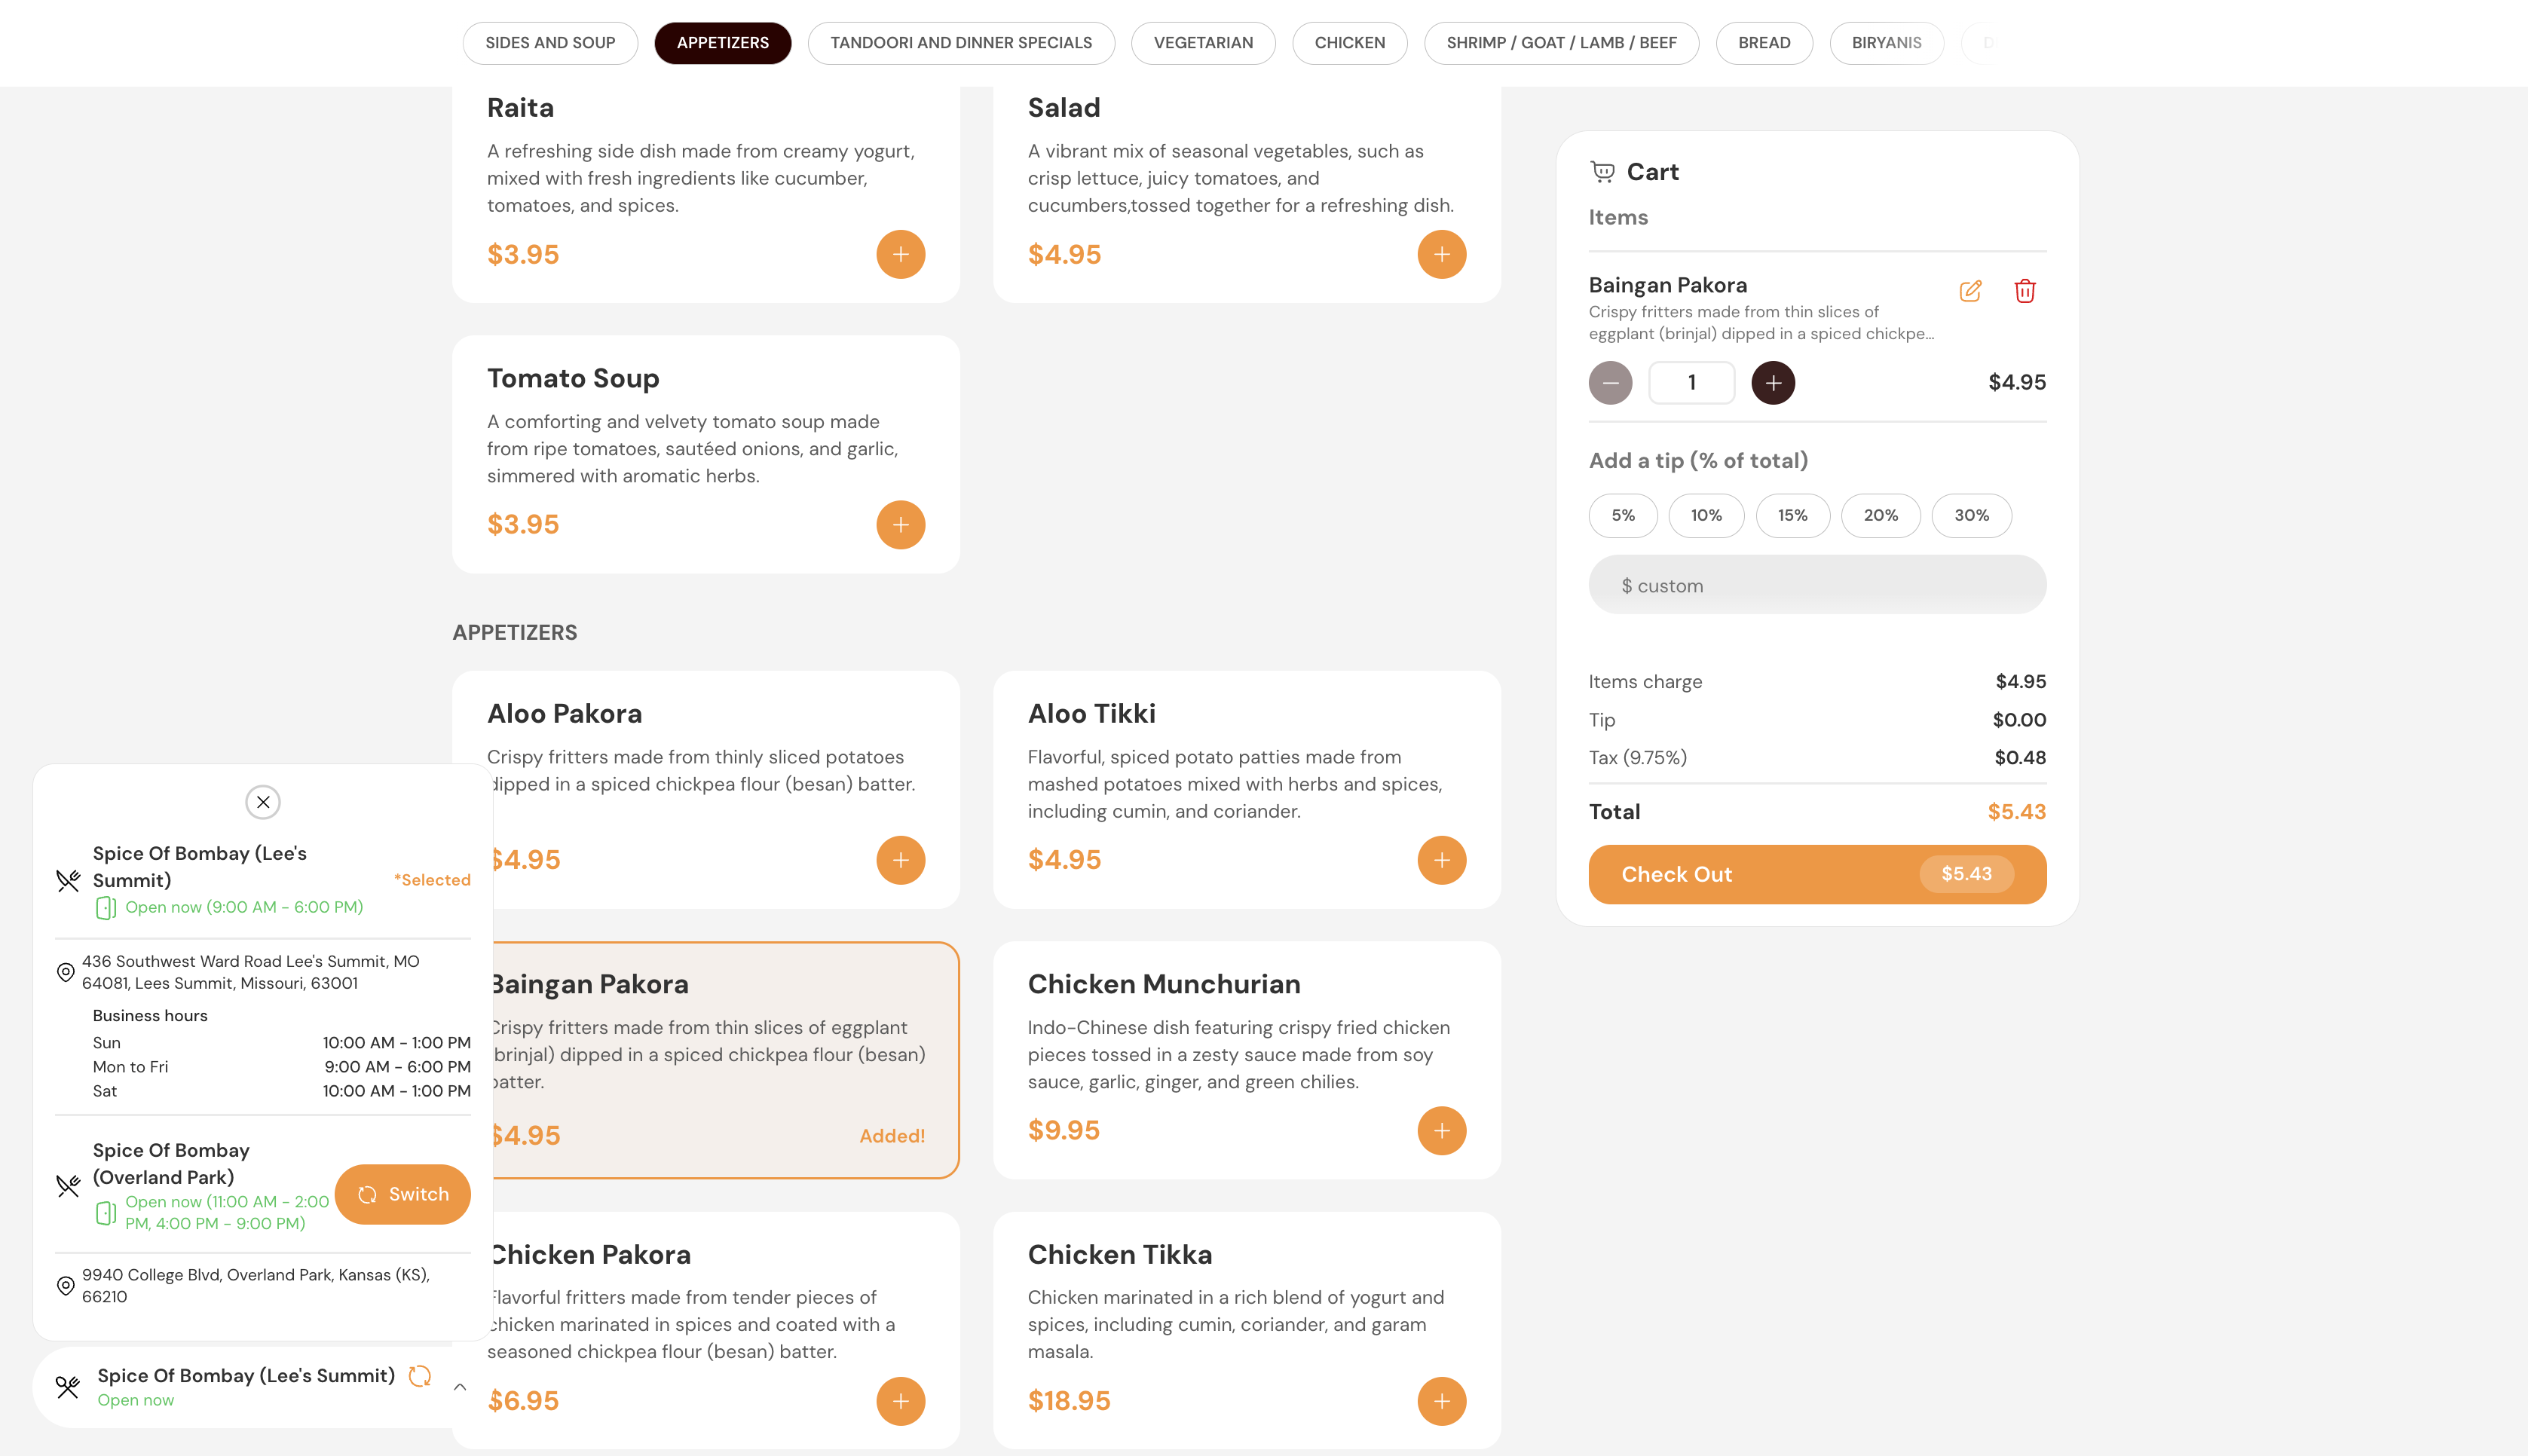This screenshot has height=1456, width=2528.
Task: Add Tomato Soup to cart
Action: tap(900, 525)
